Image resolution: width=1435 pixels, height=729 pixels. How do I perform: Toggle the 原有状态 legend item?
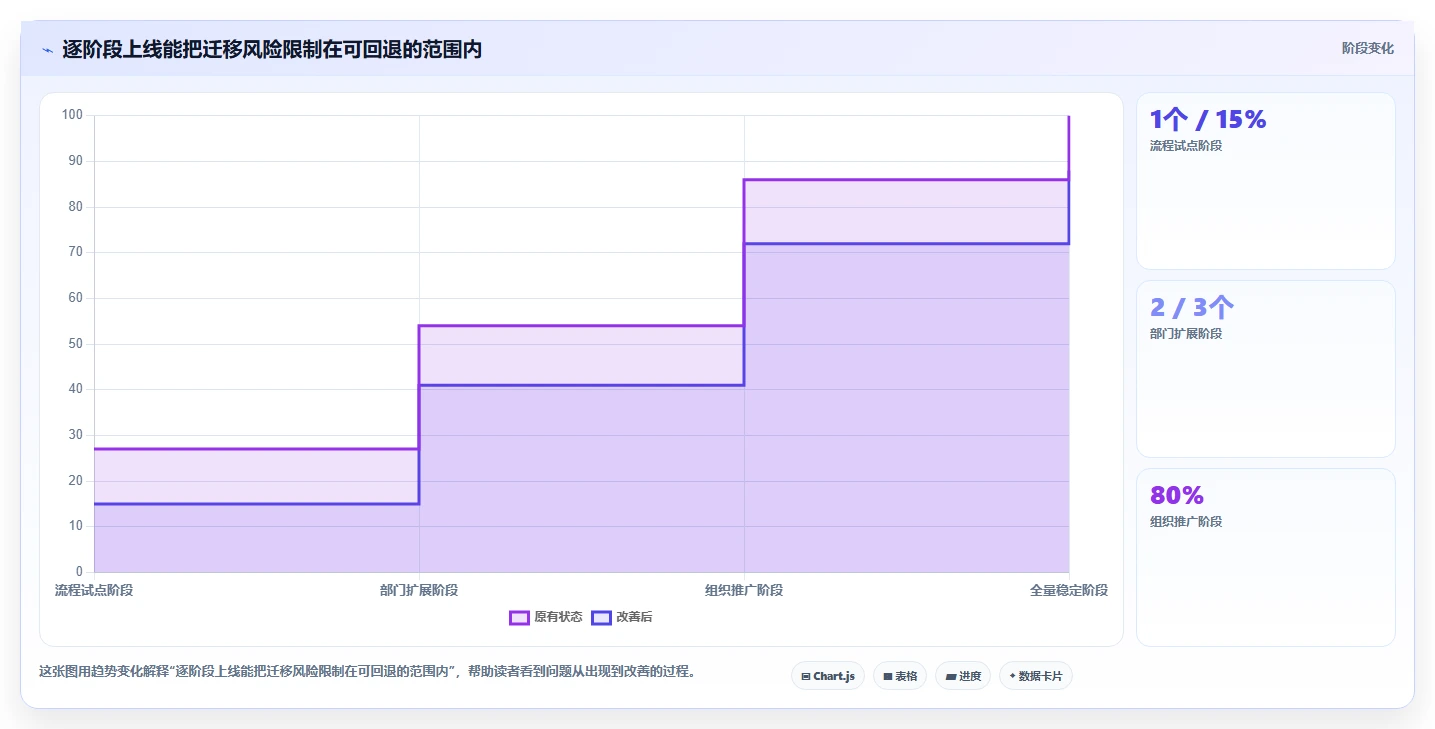coord(546,617)
